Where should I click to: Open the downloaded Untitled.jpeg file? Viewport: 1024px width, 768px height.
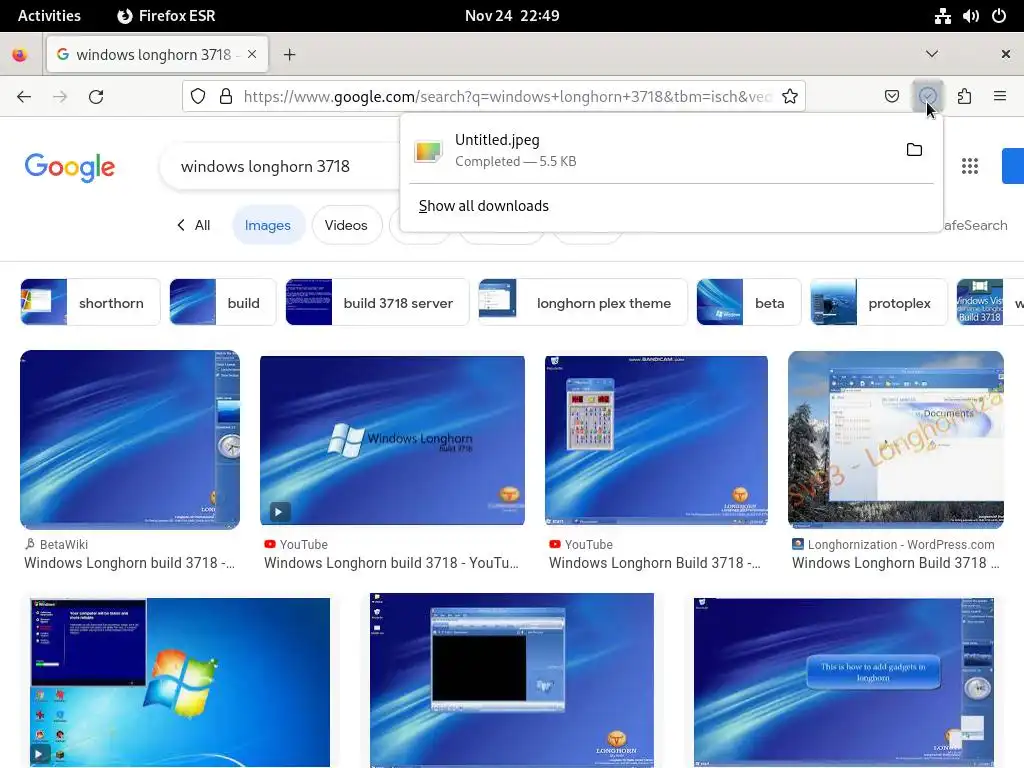coord(653,150)
